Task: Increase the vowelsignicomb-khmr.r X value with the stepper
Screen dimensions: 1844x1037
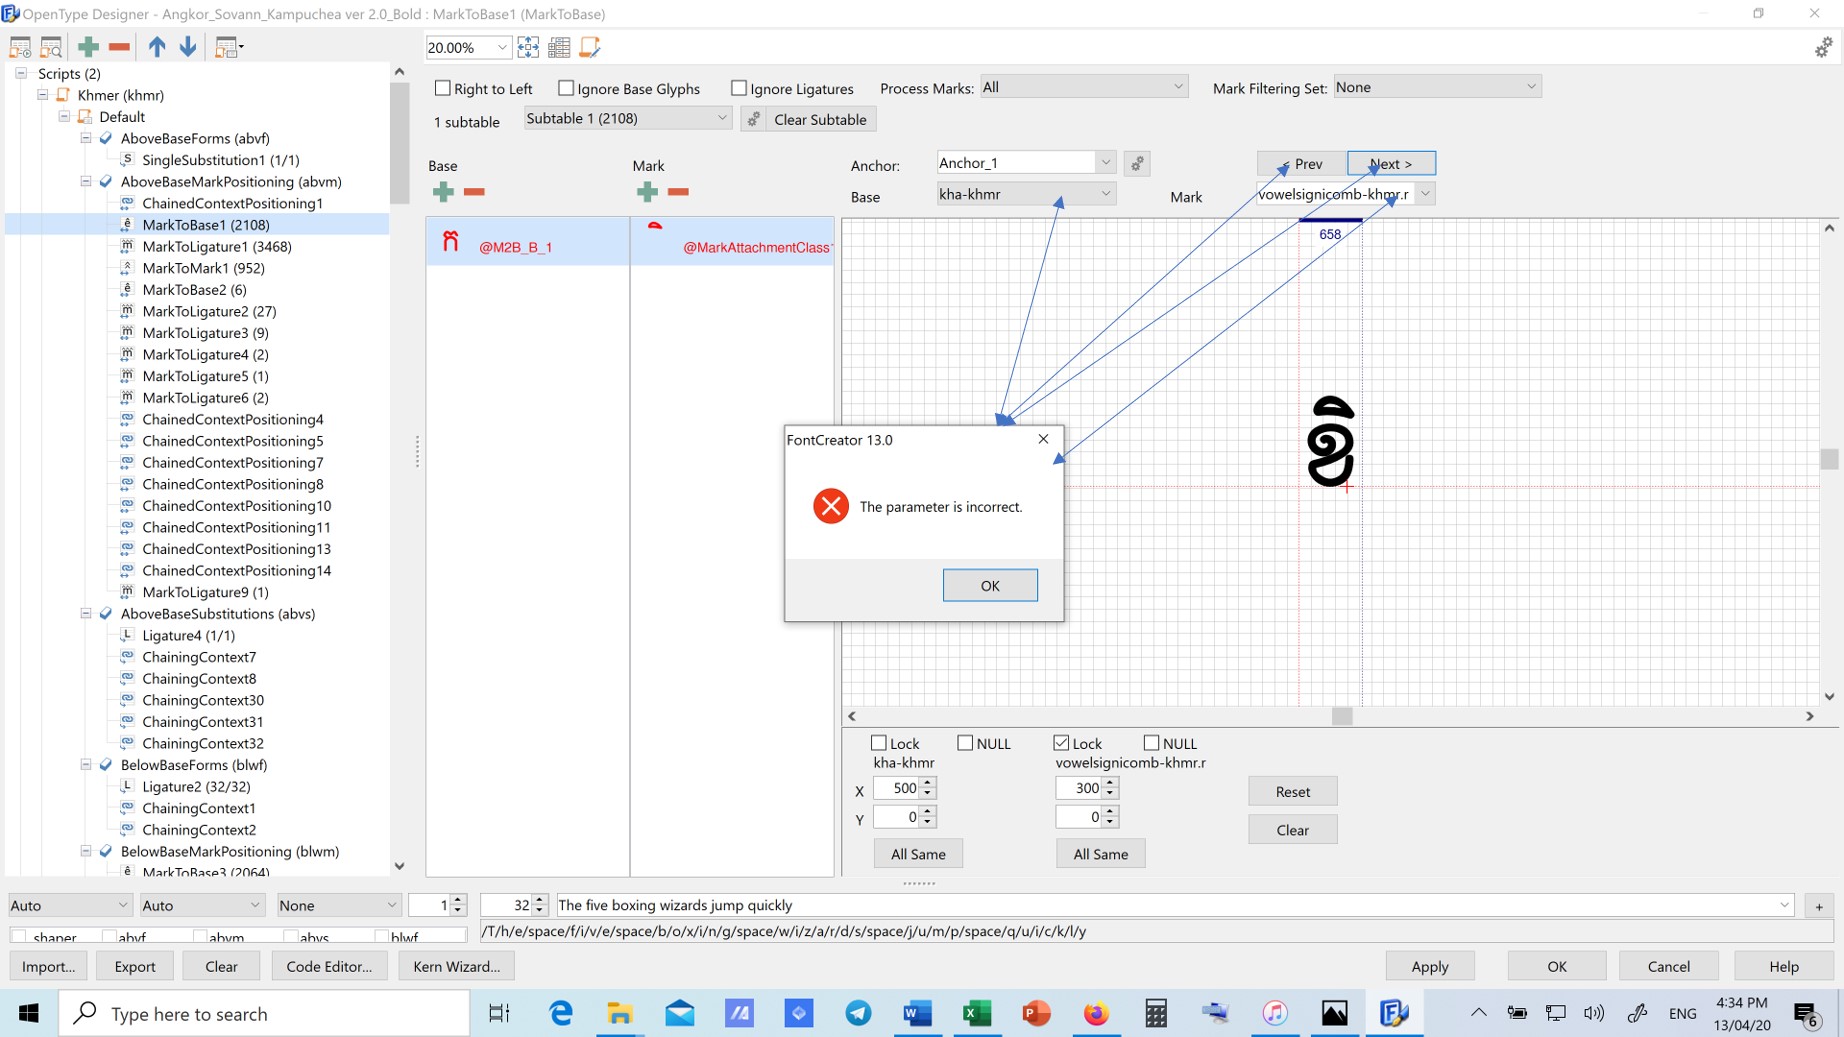Action: 1110,783
